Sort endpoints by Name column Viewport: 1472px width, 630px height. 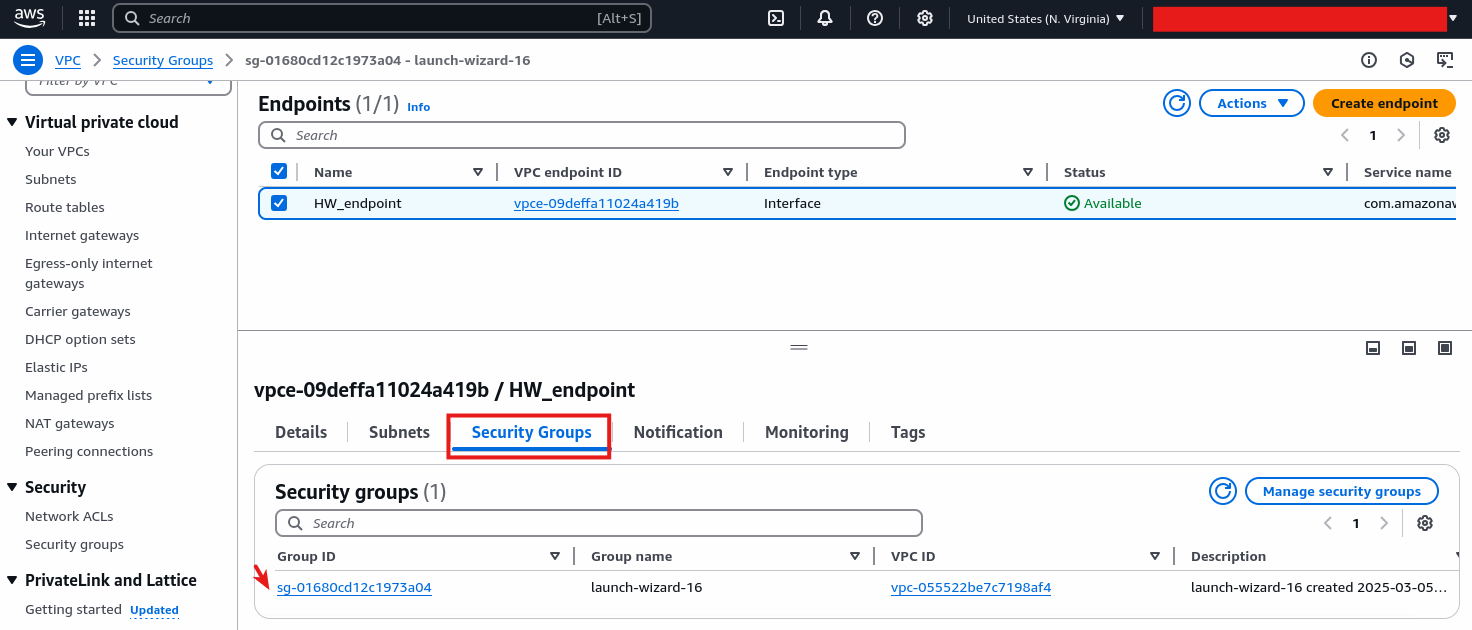478,172
